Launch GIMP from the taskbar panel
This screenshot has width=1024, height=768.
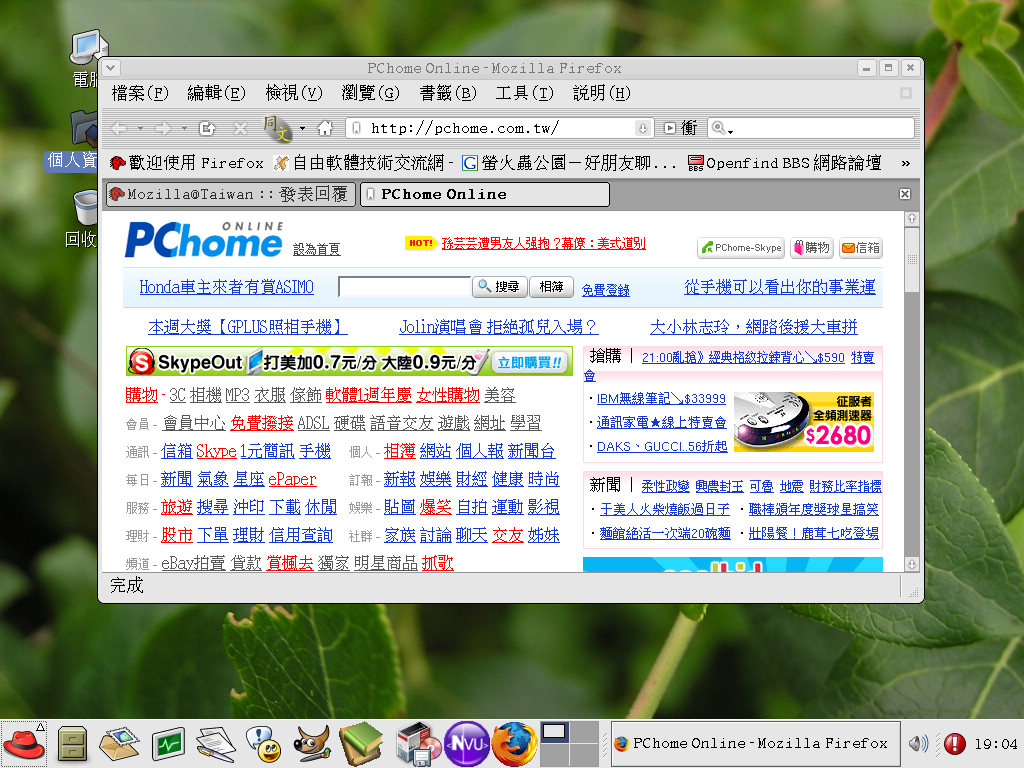click(x=312, y=743)
